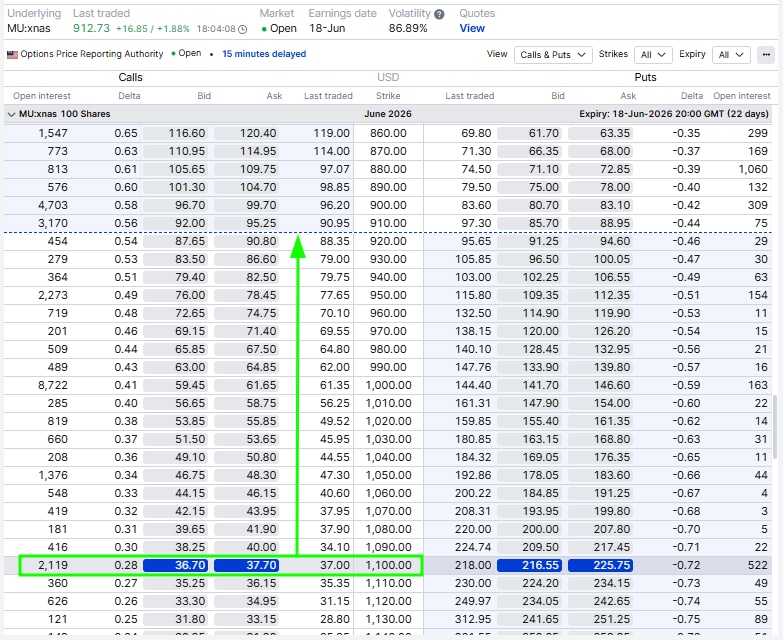Click call bid 116.60 at strike 860.00
The height and width of the screenshot is (640, 783).
click(176, 133)
